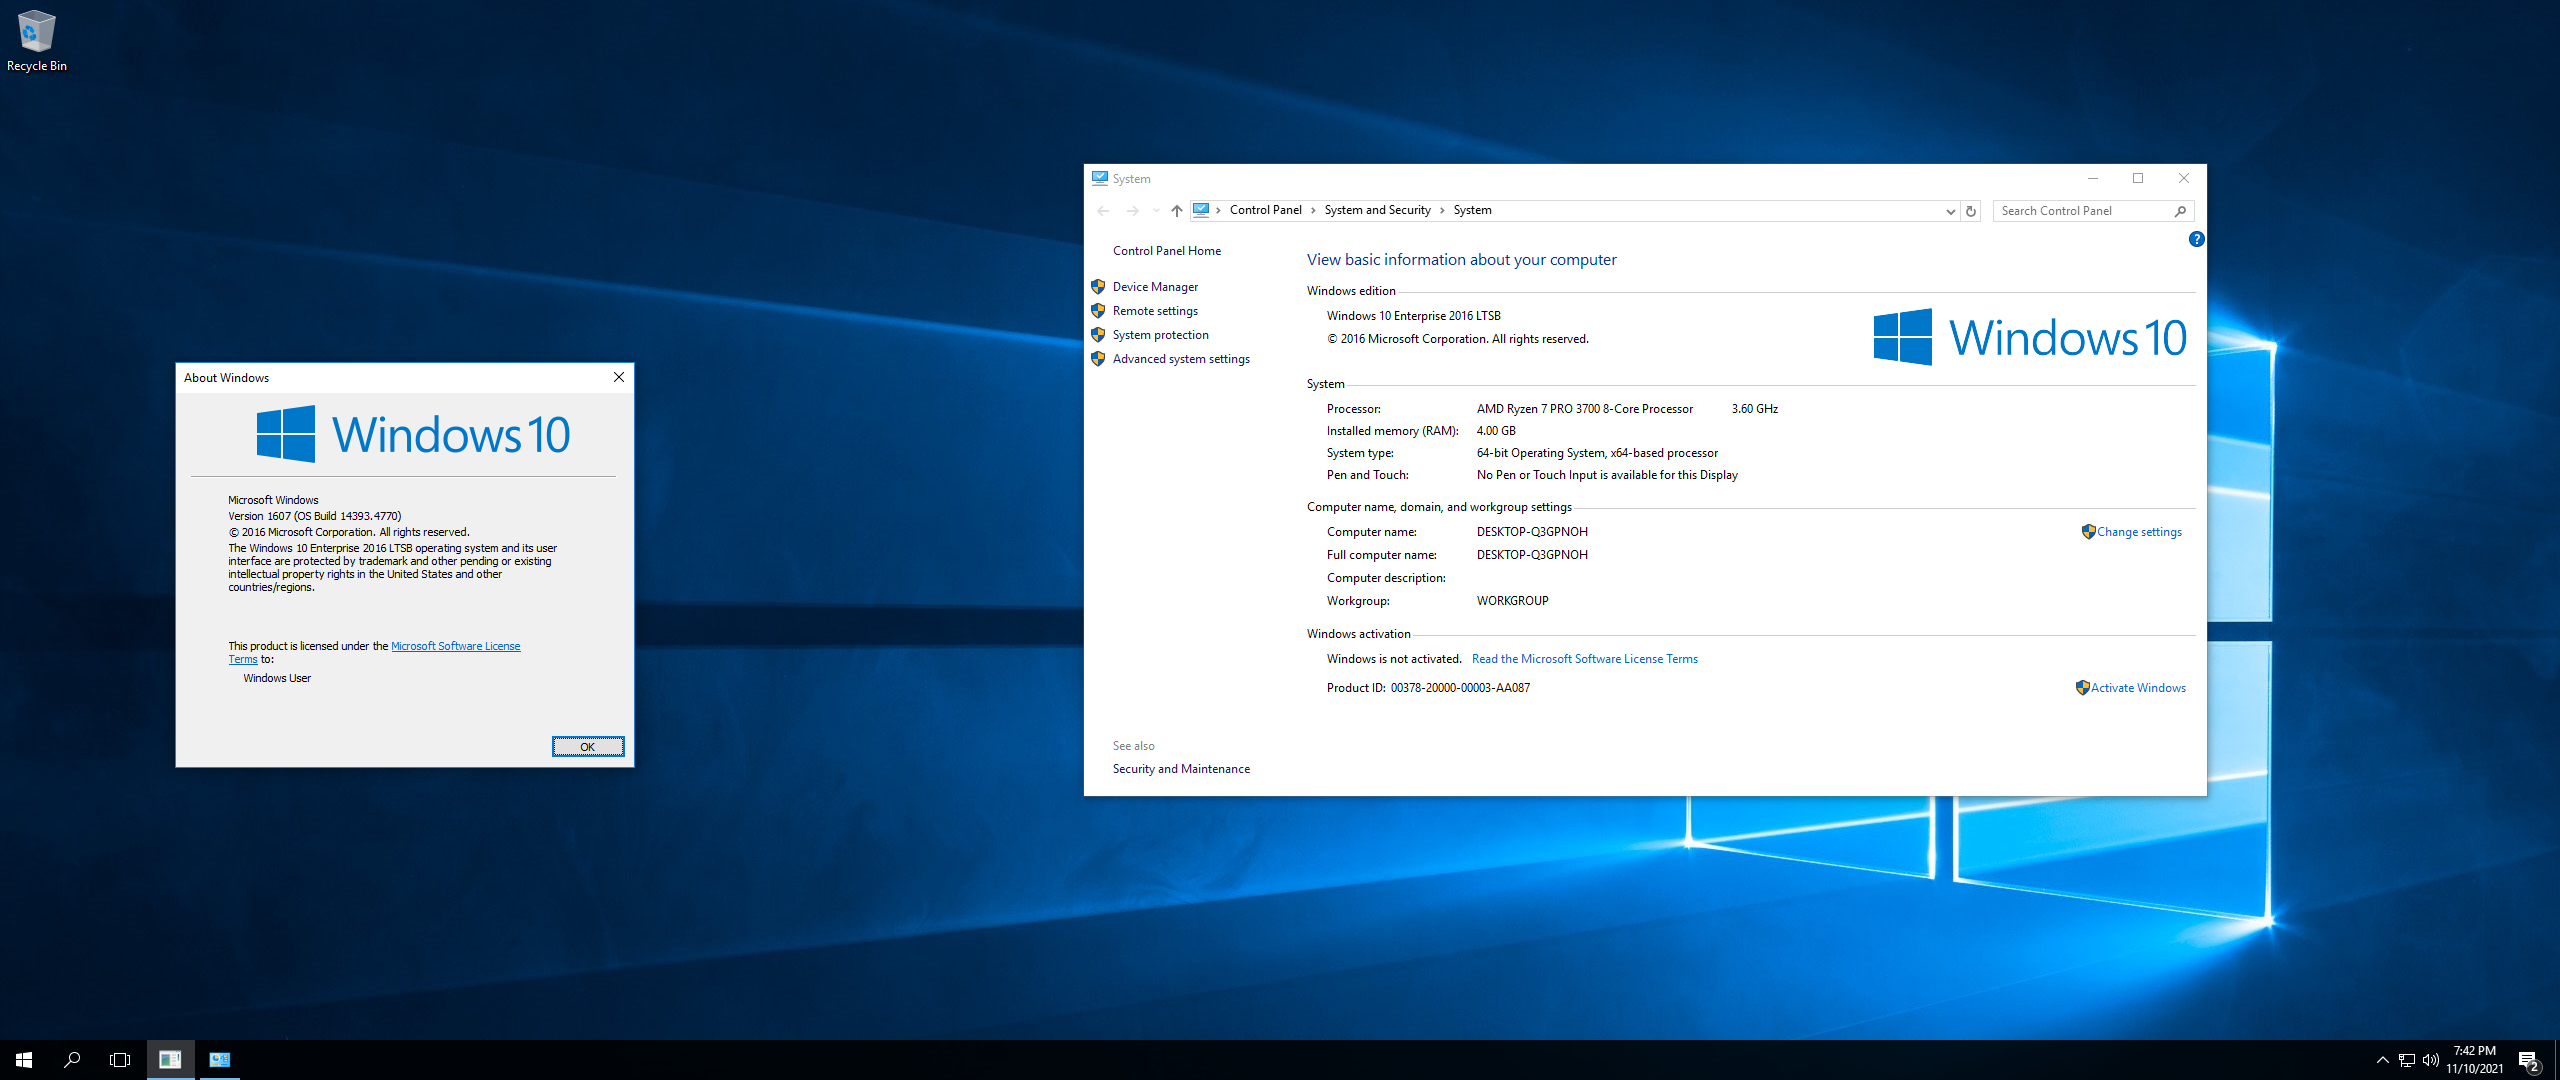This screenshot has width=2560, height=1080.
Task: Open Security and Maintenance link
Action: [x=1181, y=769]
